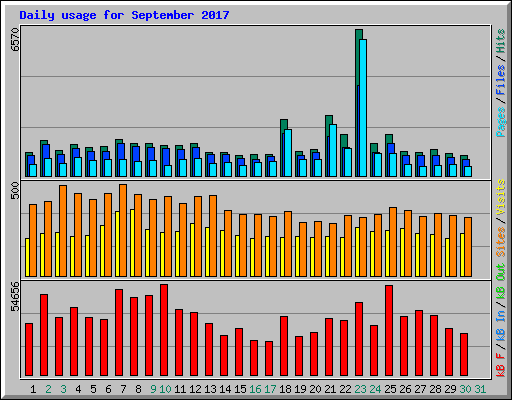Click the cyan Pages bar for day 18
The image size is (512, 400).
coord(288,153)
